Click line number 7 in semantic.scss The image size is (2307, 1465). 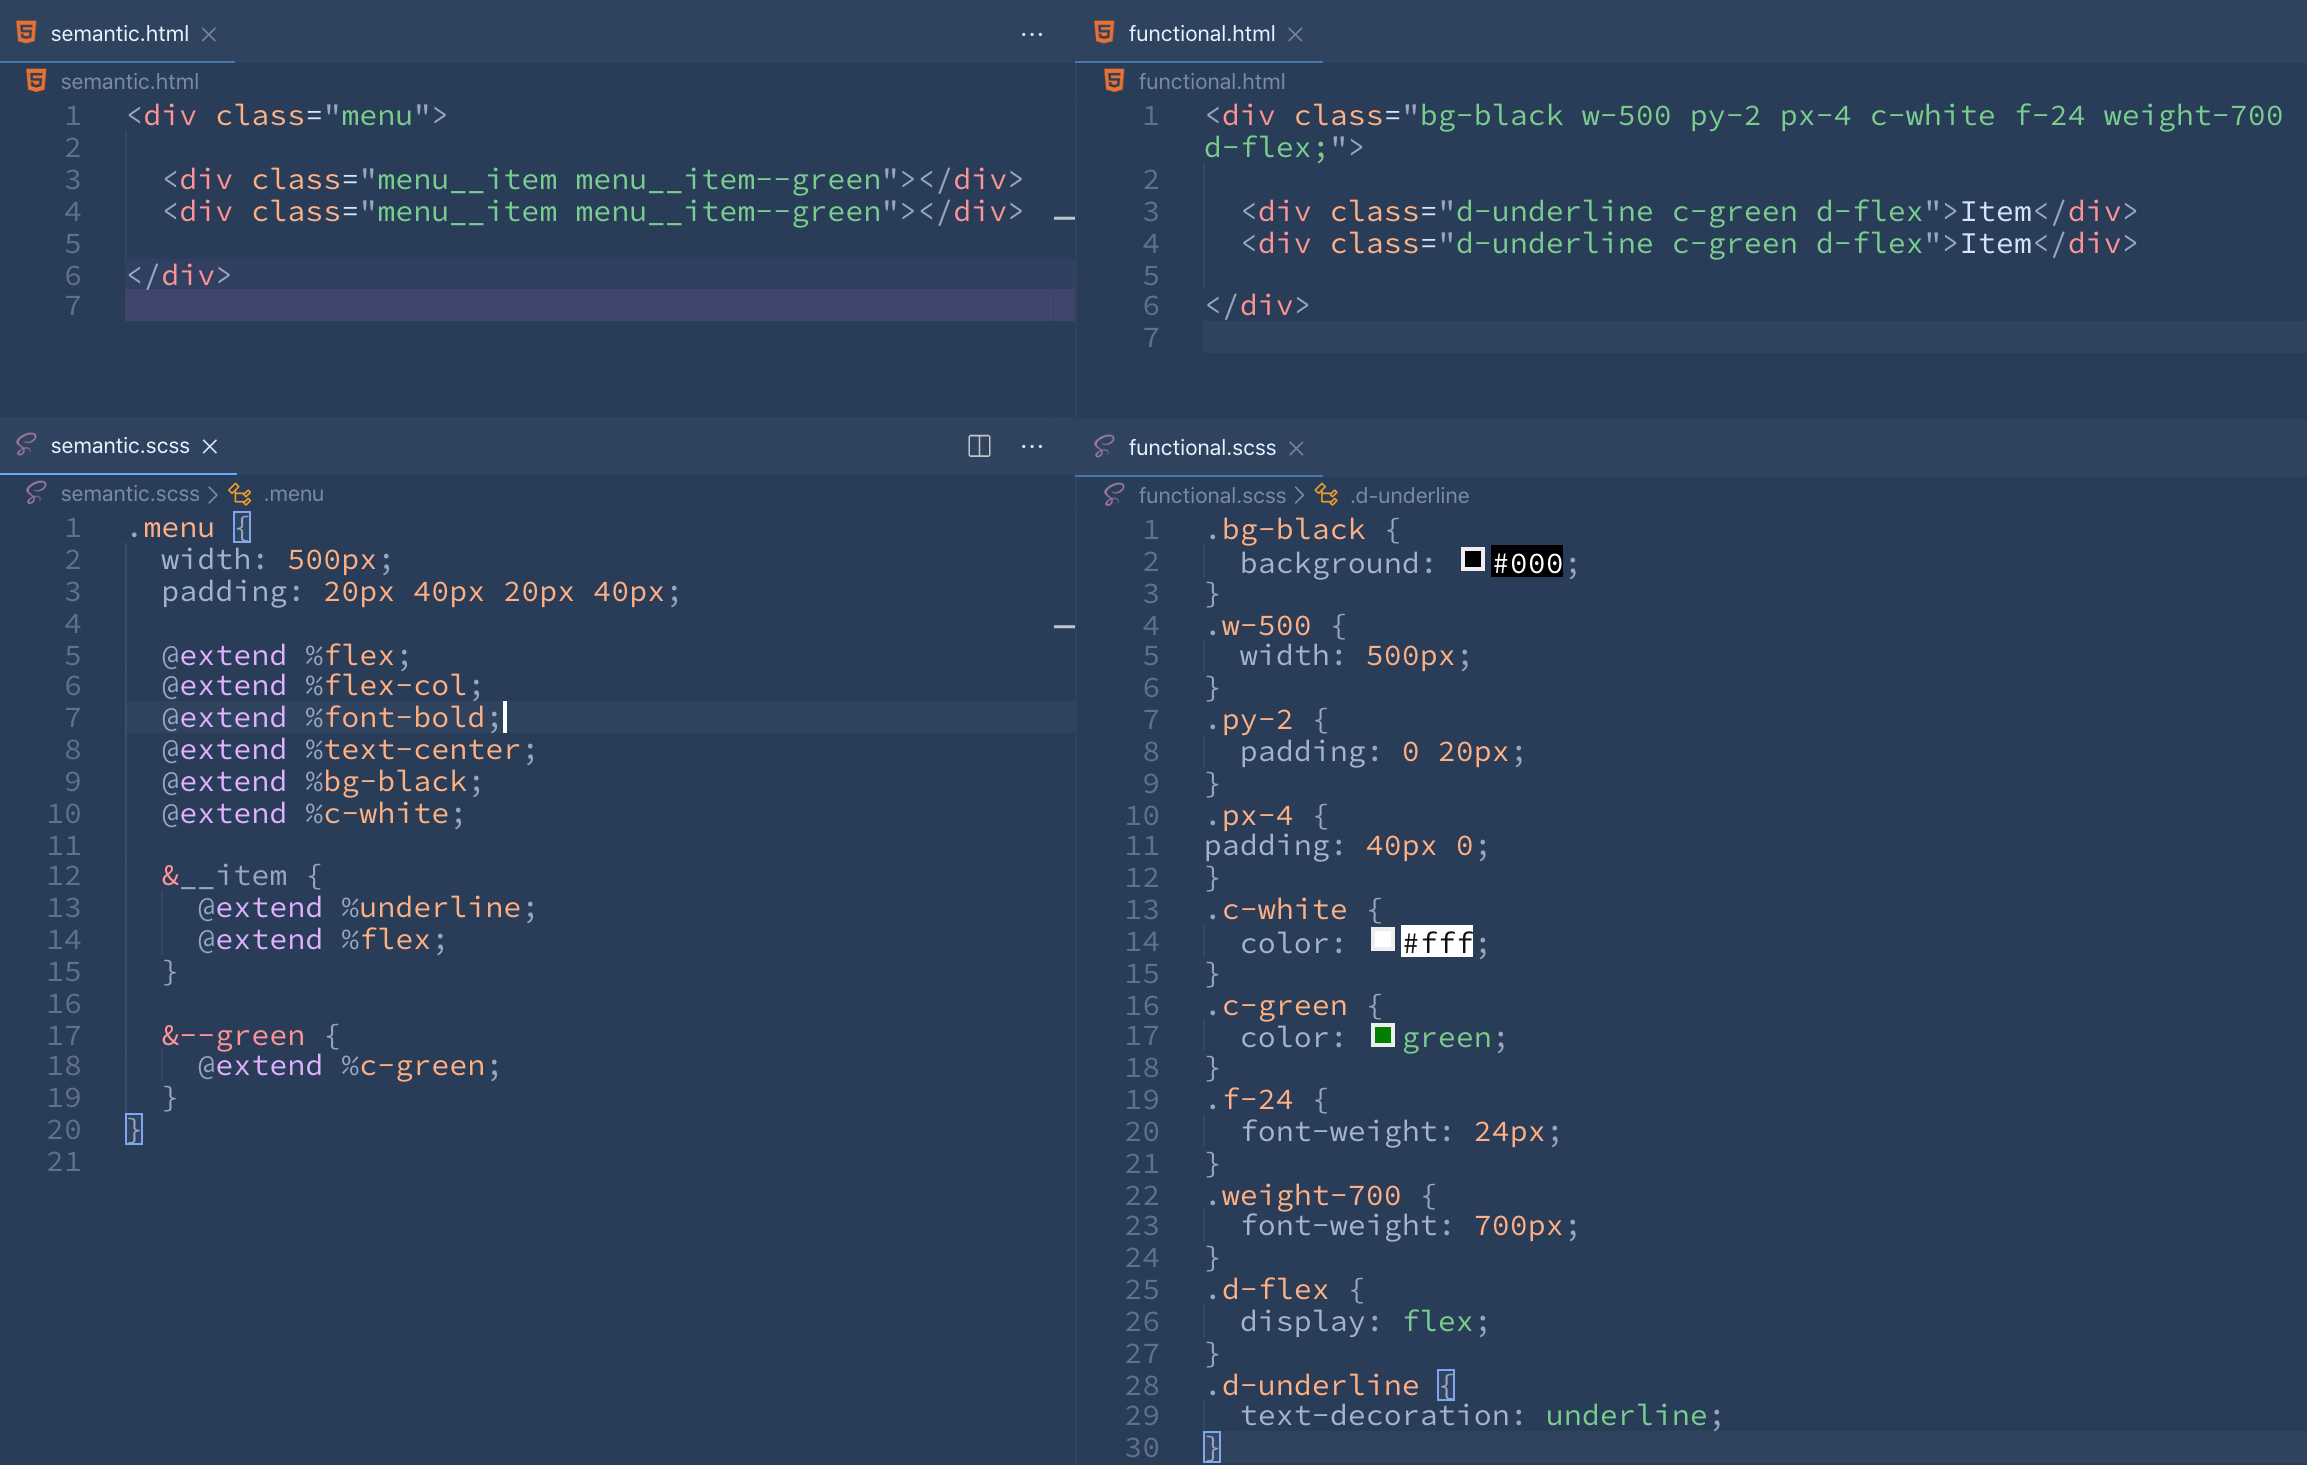pos(72,718)
